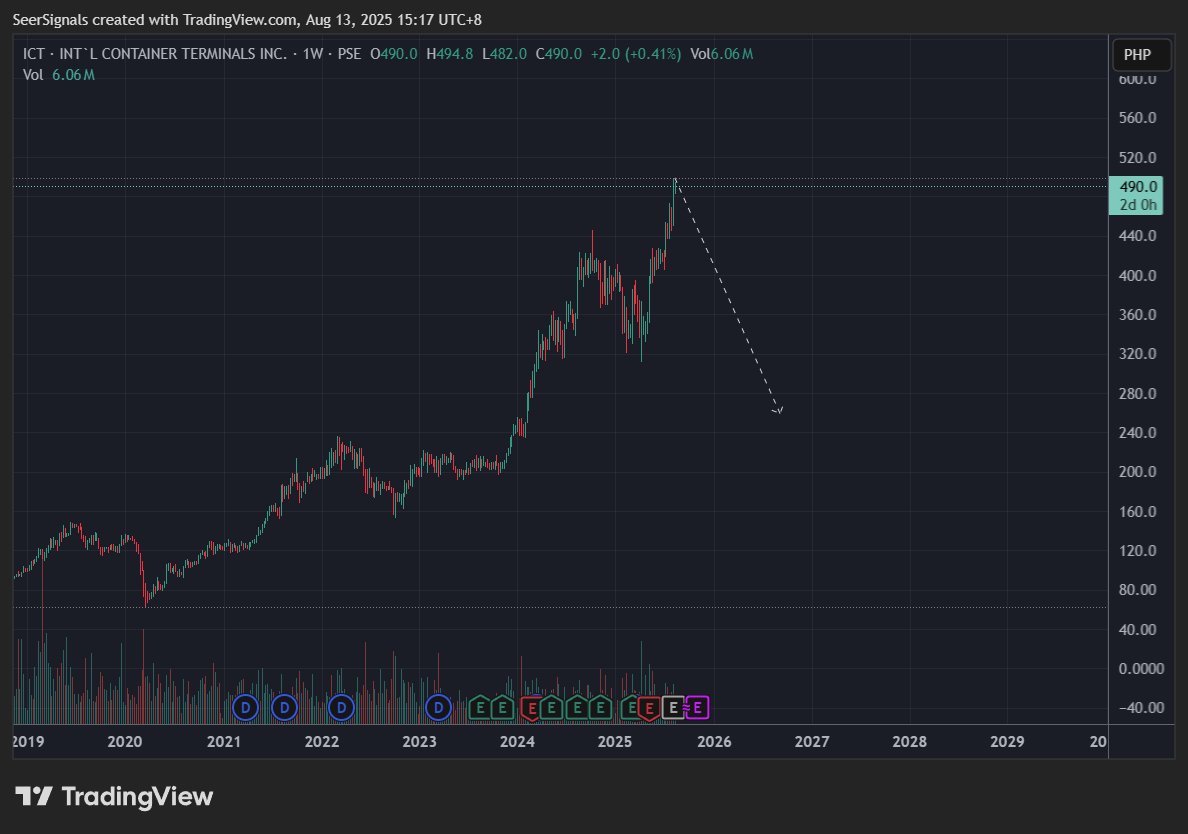Click the close value C490.0
Viewport: 1188px width, 834px height.
[x=558, y=54]
